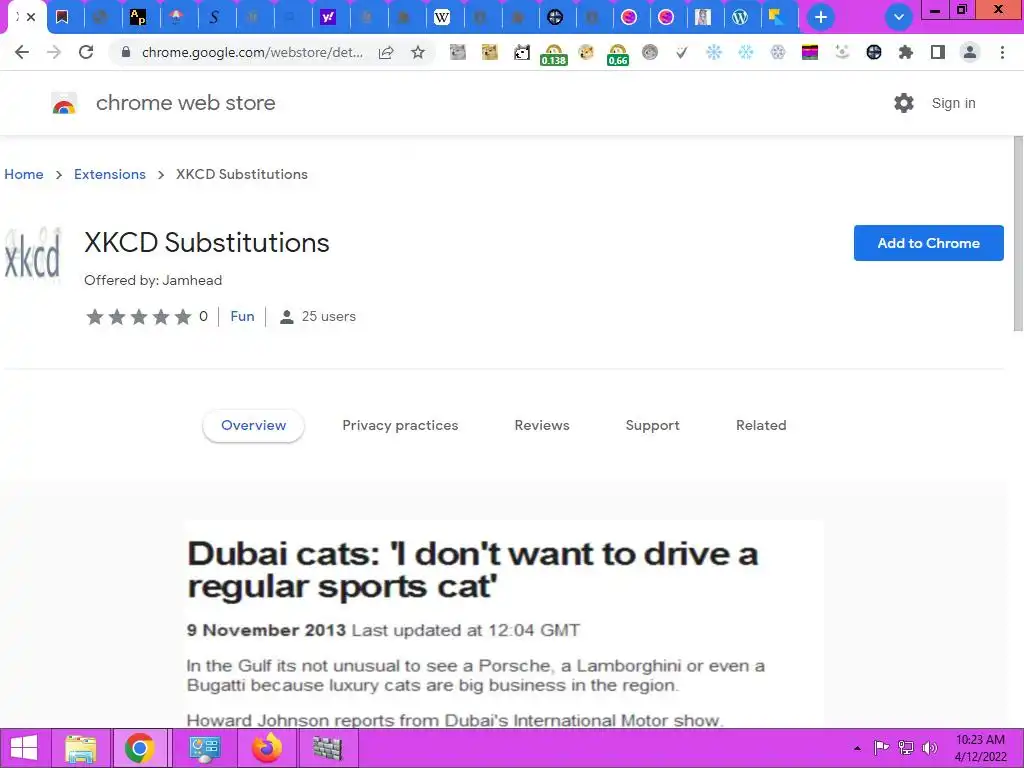Image resolution: width=1024 pixels, height=768 pixels.
Task: Open Firefox from the taskbar
Action: [x=266, y=748]
